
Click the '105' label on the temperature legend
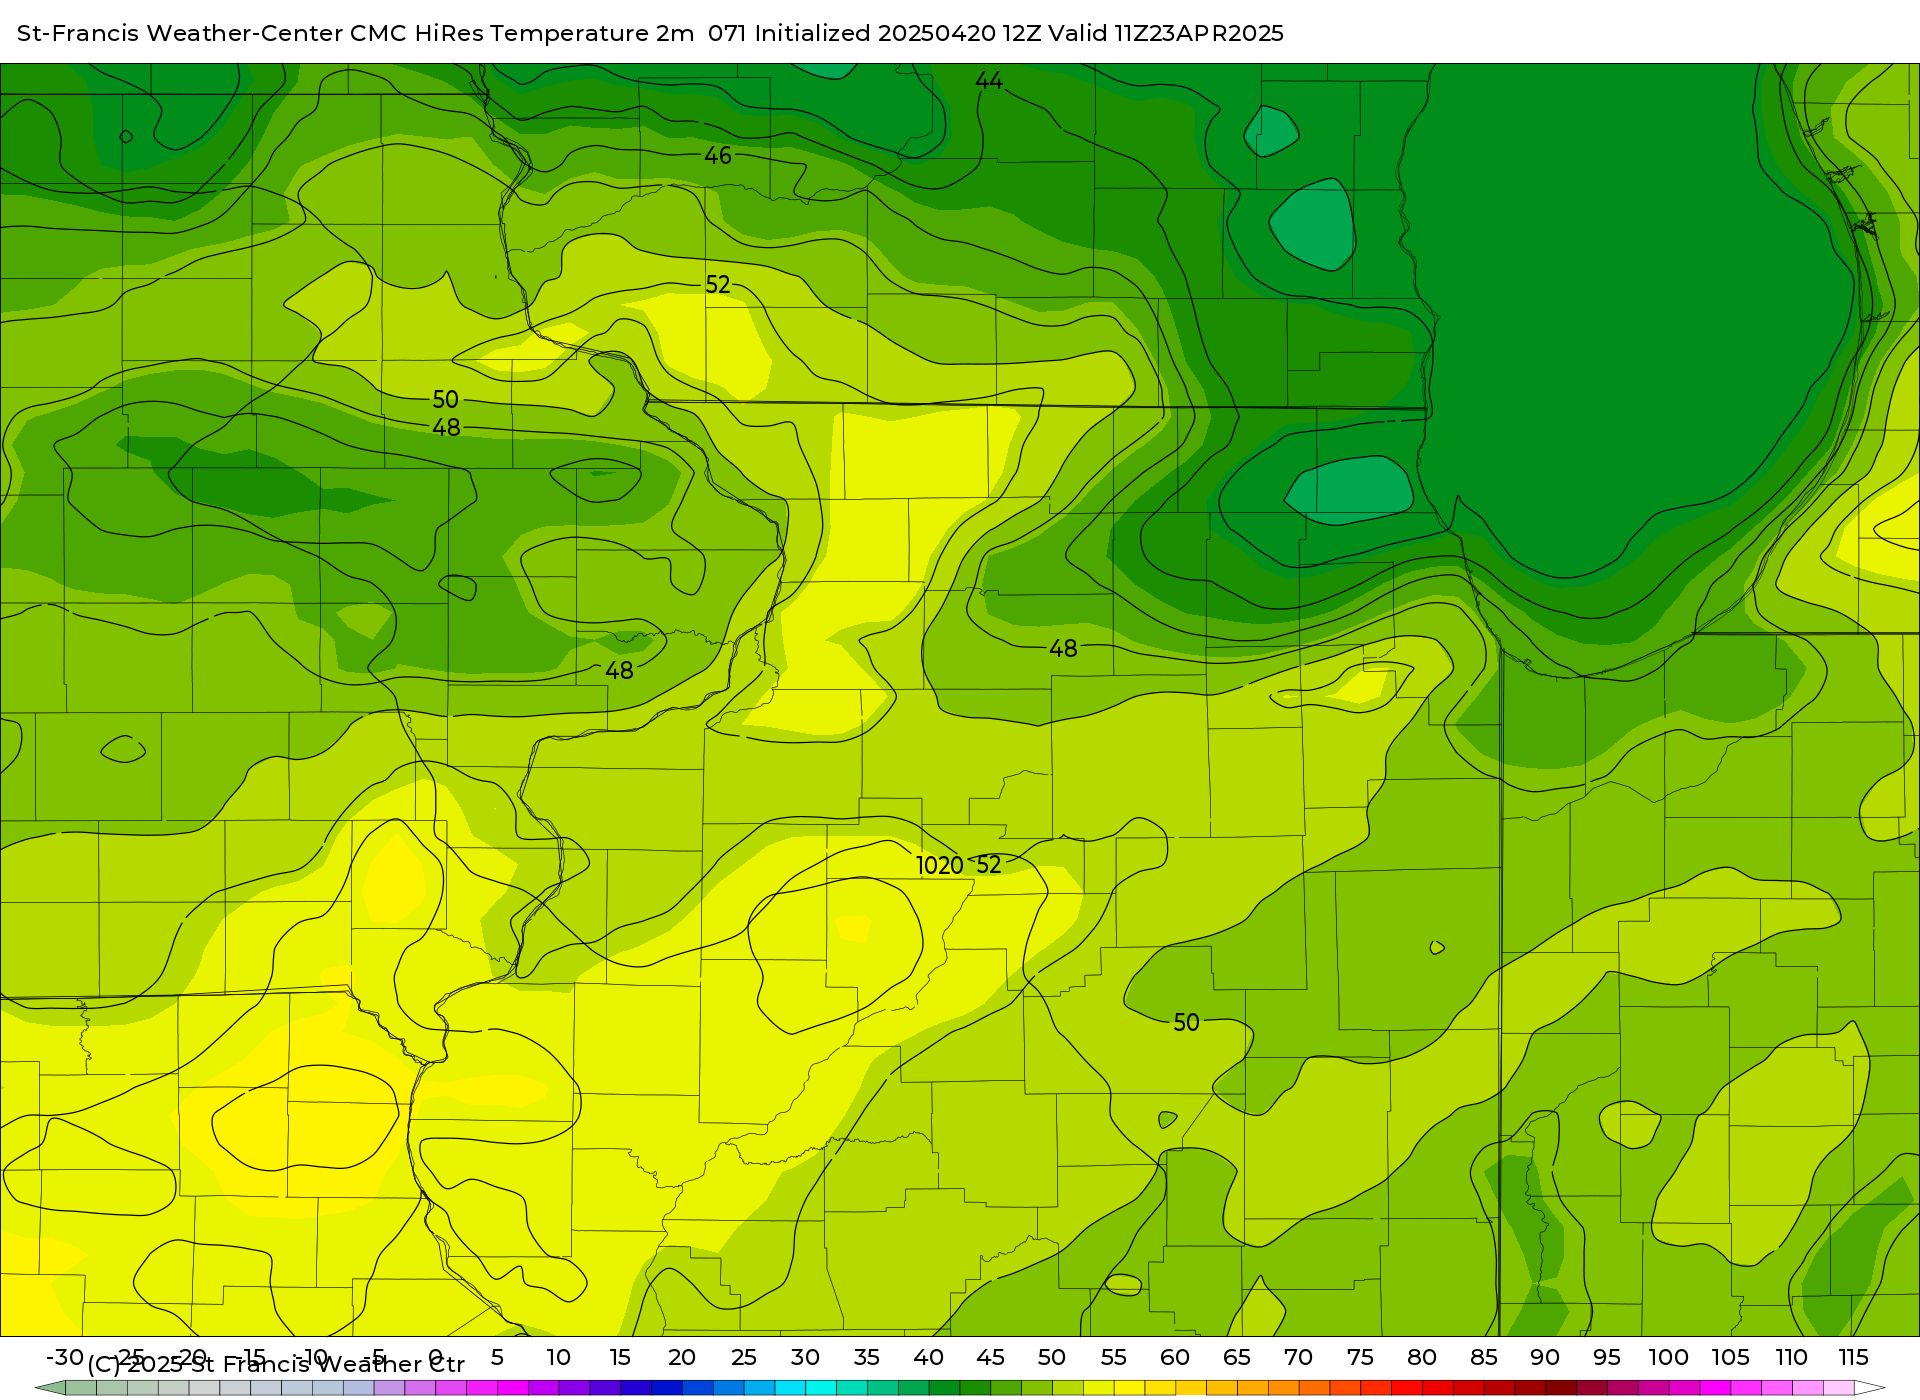(x=1730, y=1358)
